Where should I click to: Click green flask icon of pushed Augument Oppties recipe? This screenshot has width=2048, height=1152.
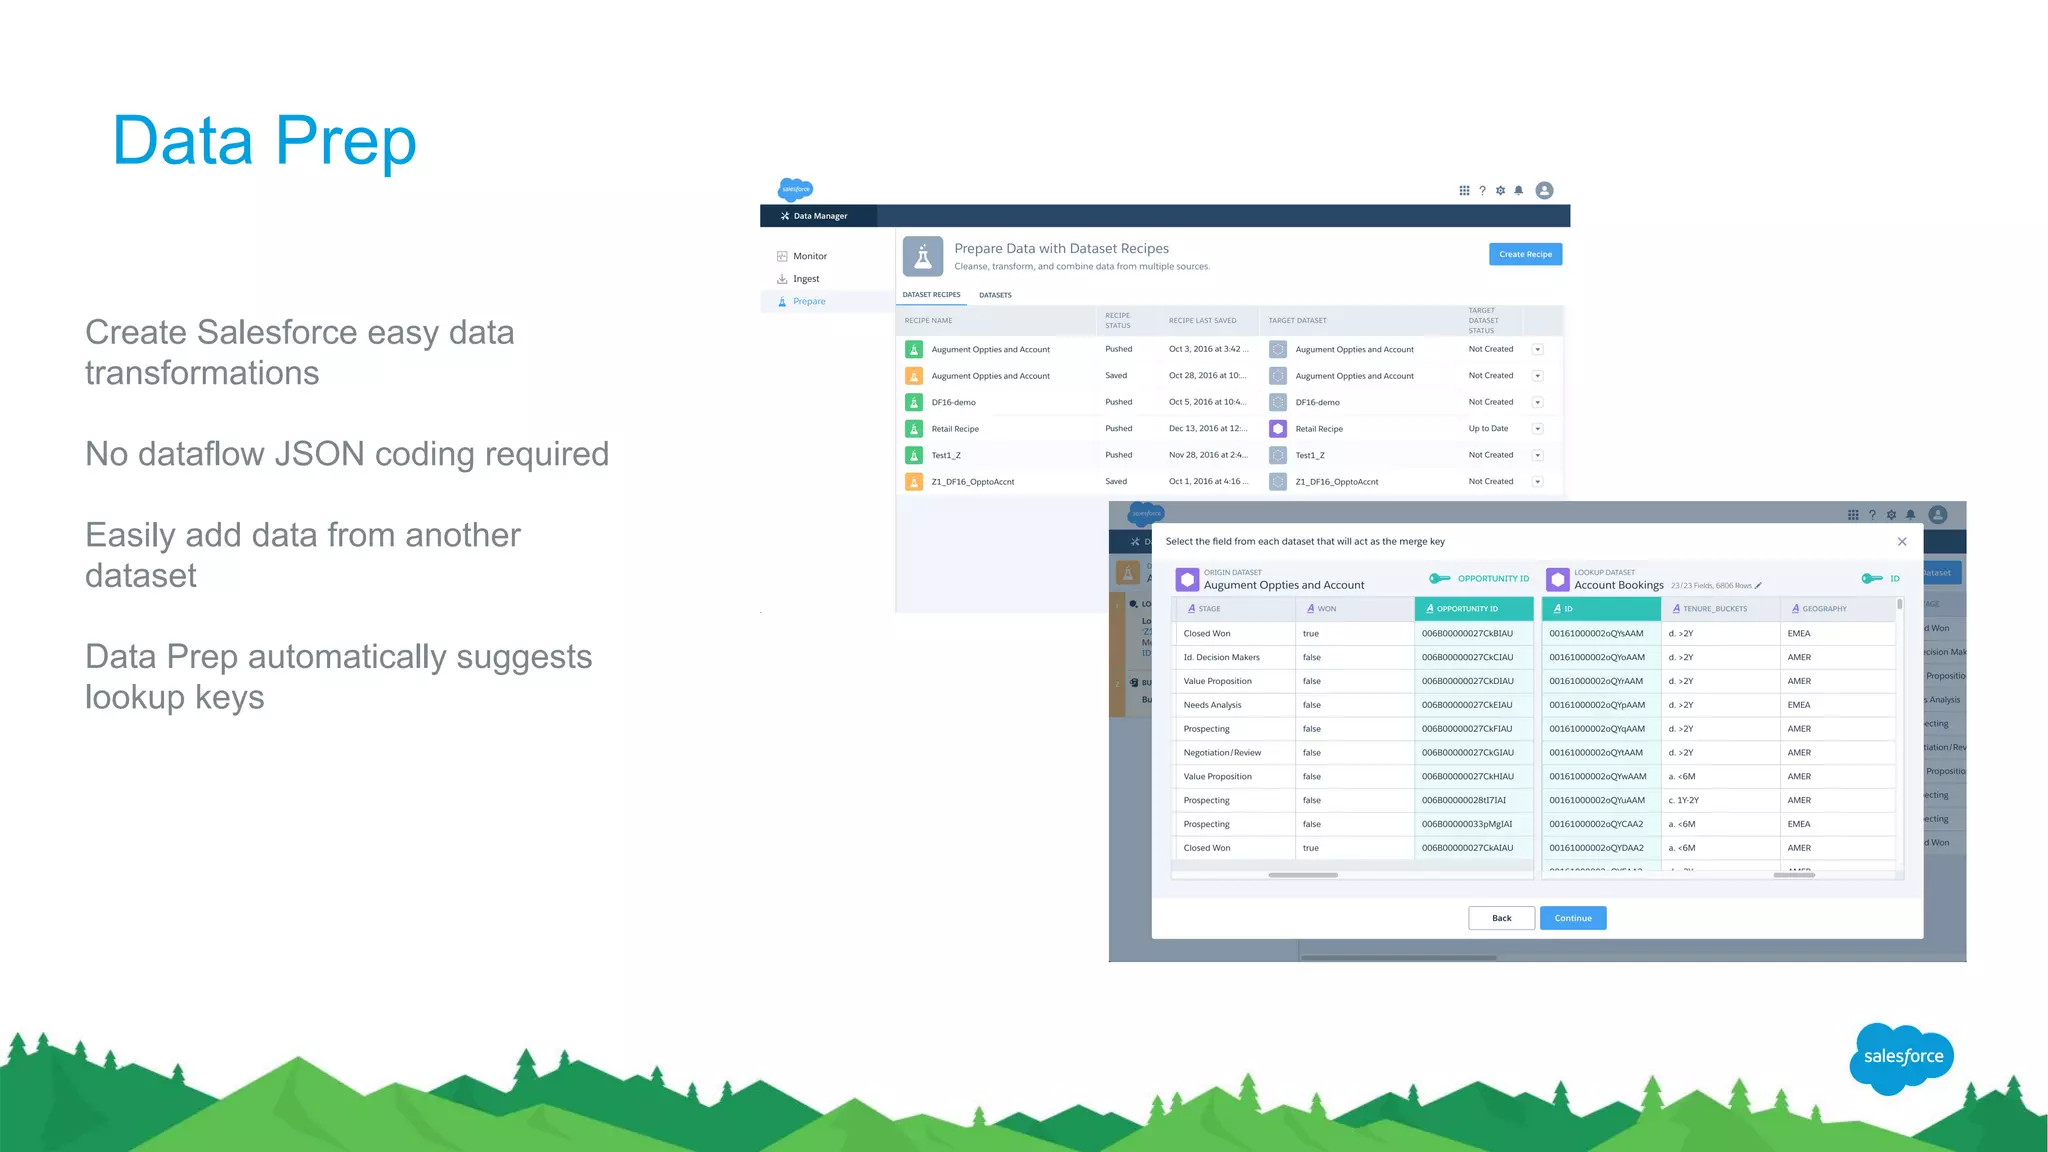tap(914, 349)
